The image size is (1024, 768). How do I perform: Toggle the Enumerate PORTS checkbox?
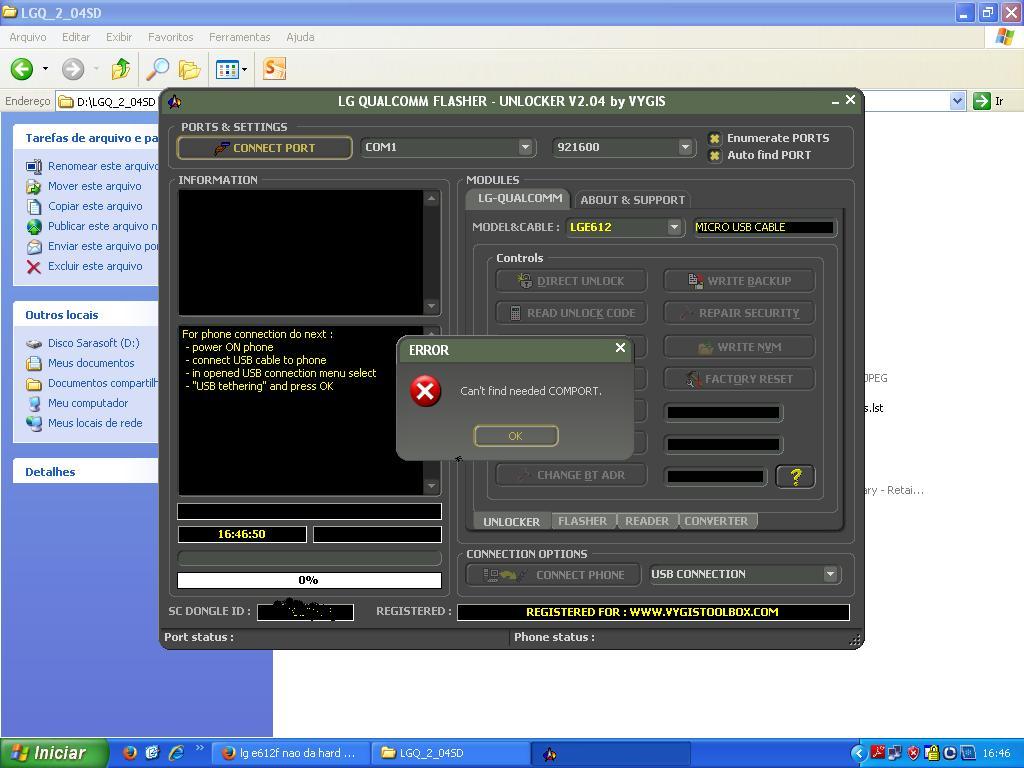(x=714, y=138)
